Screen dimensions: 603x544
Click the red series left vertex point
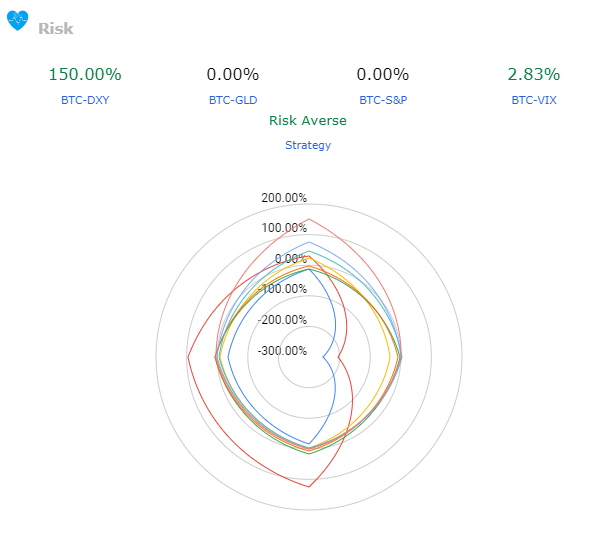coord(188,357)
